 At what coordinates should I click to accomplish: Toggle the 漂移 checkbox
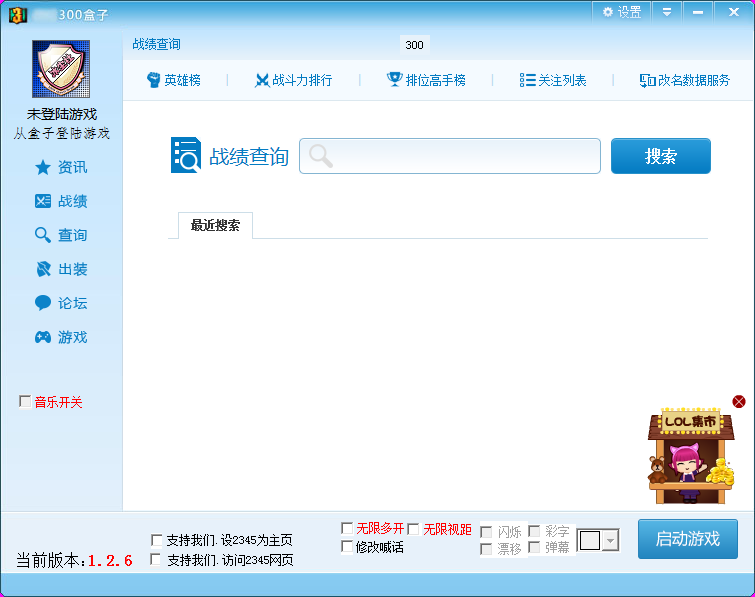pos(486,549)
